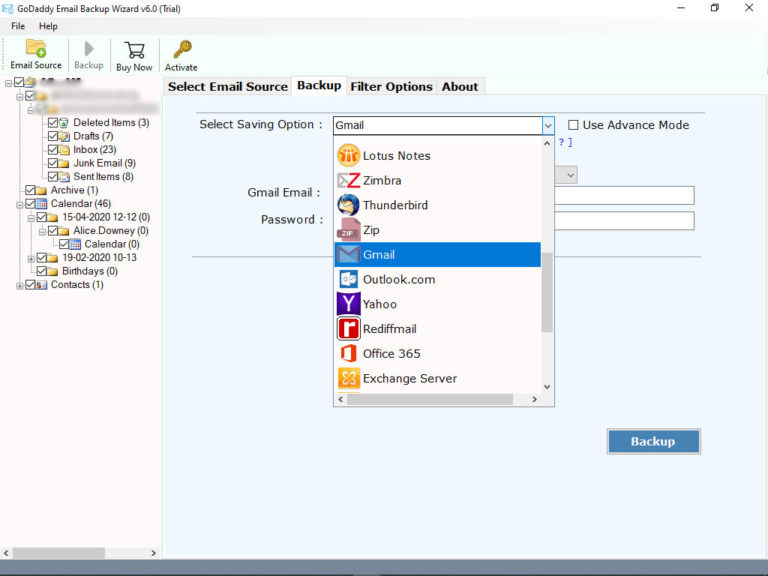The image size is (768, 576).
Task: Click the Email Source toolbar icon
Action: pos(36,48)
